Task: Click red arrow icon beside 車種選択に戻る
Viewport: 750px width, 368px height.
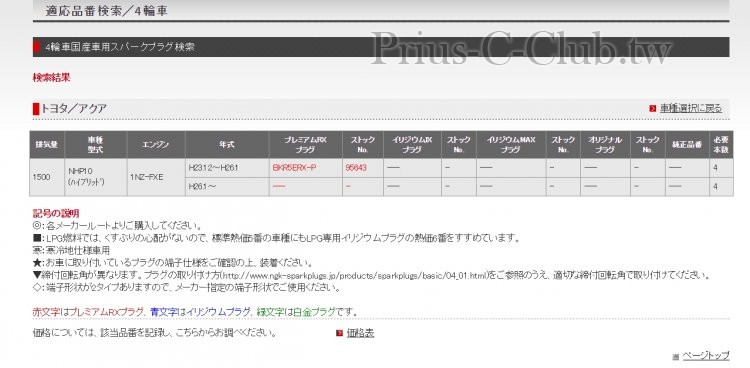Action: (x=652, y=109)
